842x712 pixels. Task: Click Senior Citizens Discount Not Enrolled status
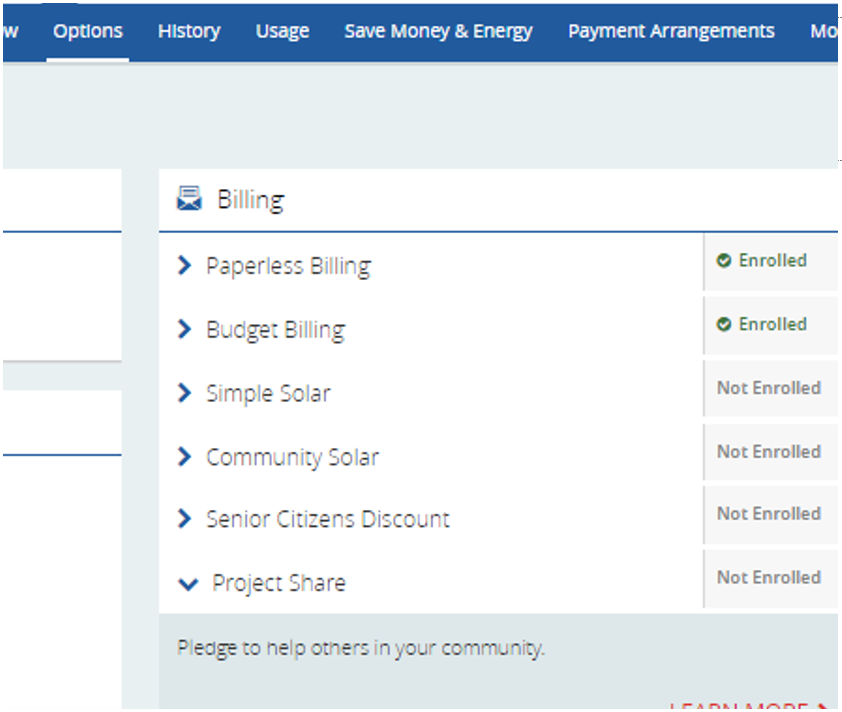click(x=768, y=514)
